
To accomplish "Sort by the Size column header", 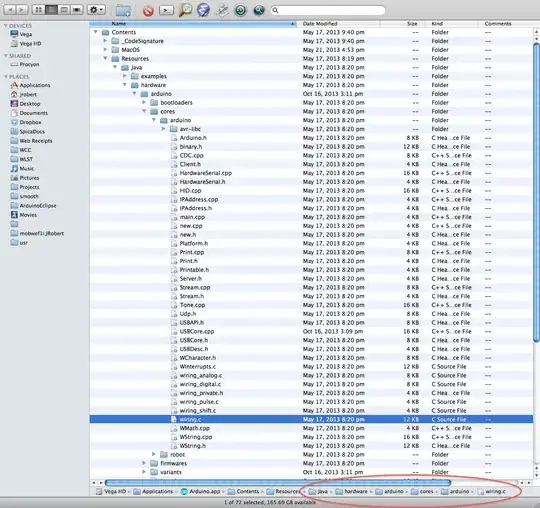I will point(403,24).
